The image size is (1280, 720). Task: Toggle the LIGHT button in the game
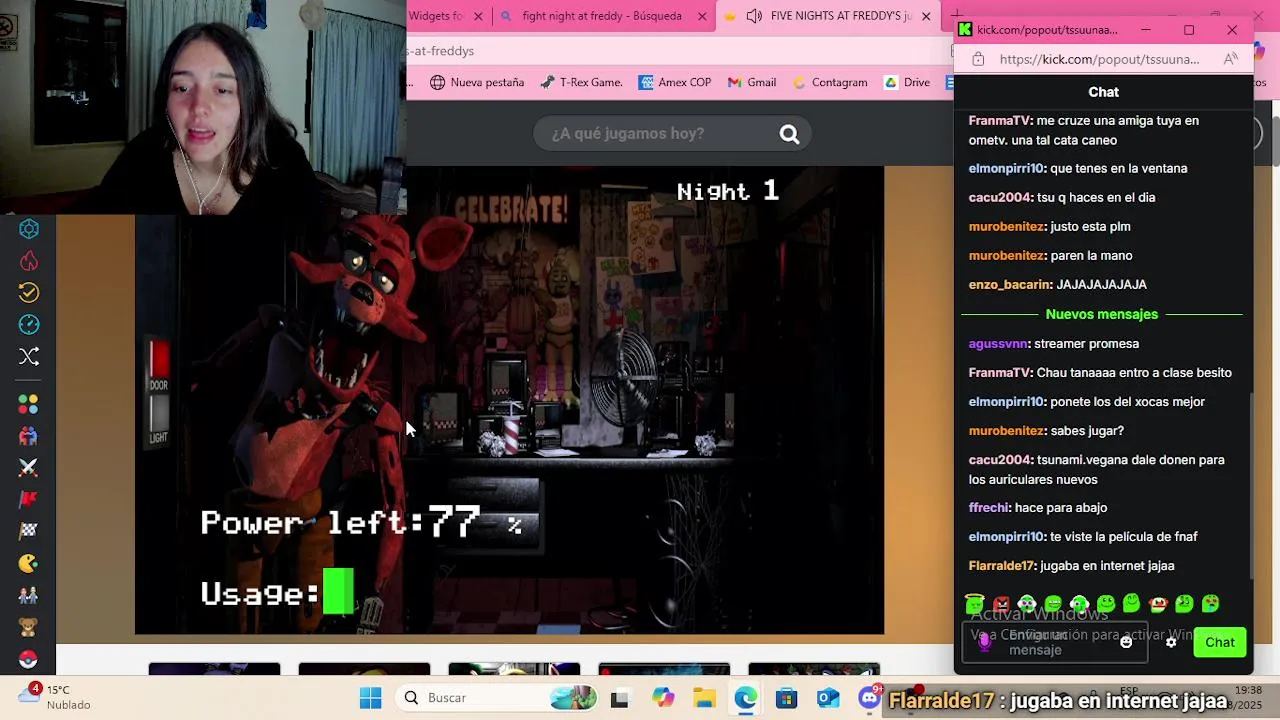[159, 419]
